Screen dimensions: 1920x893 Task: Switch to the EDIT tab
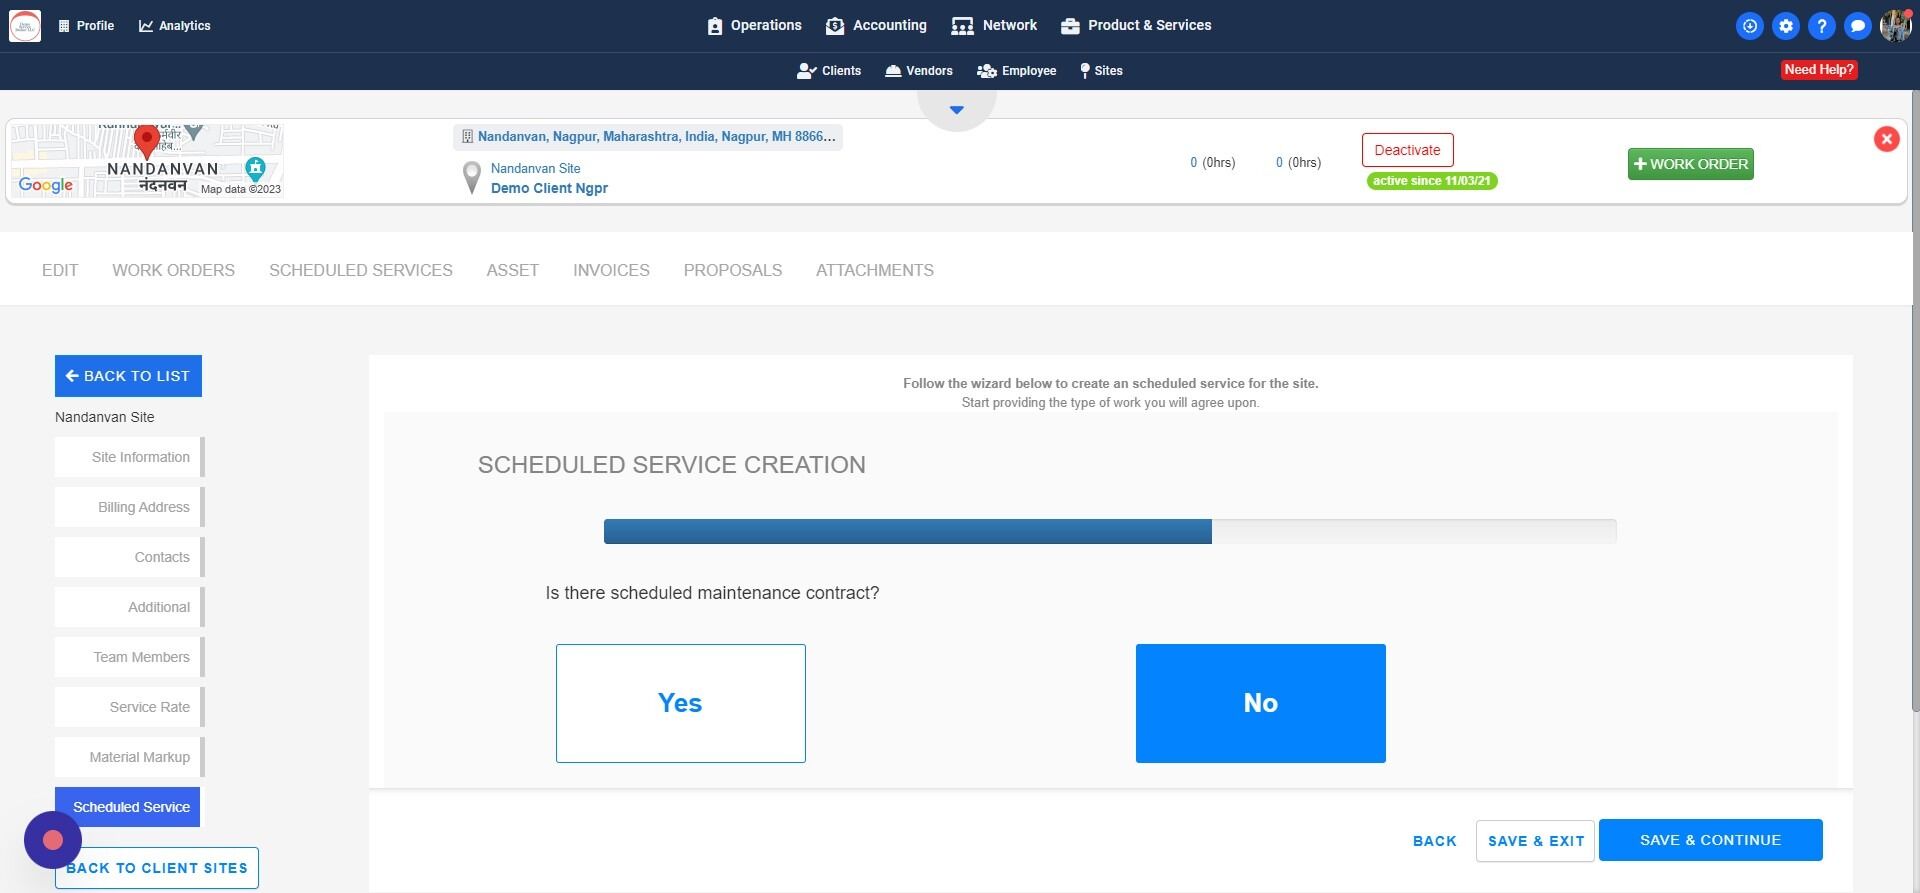[60, 270]
